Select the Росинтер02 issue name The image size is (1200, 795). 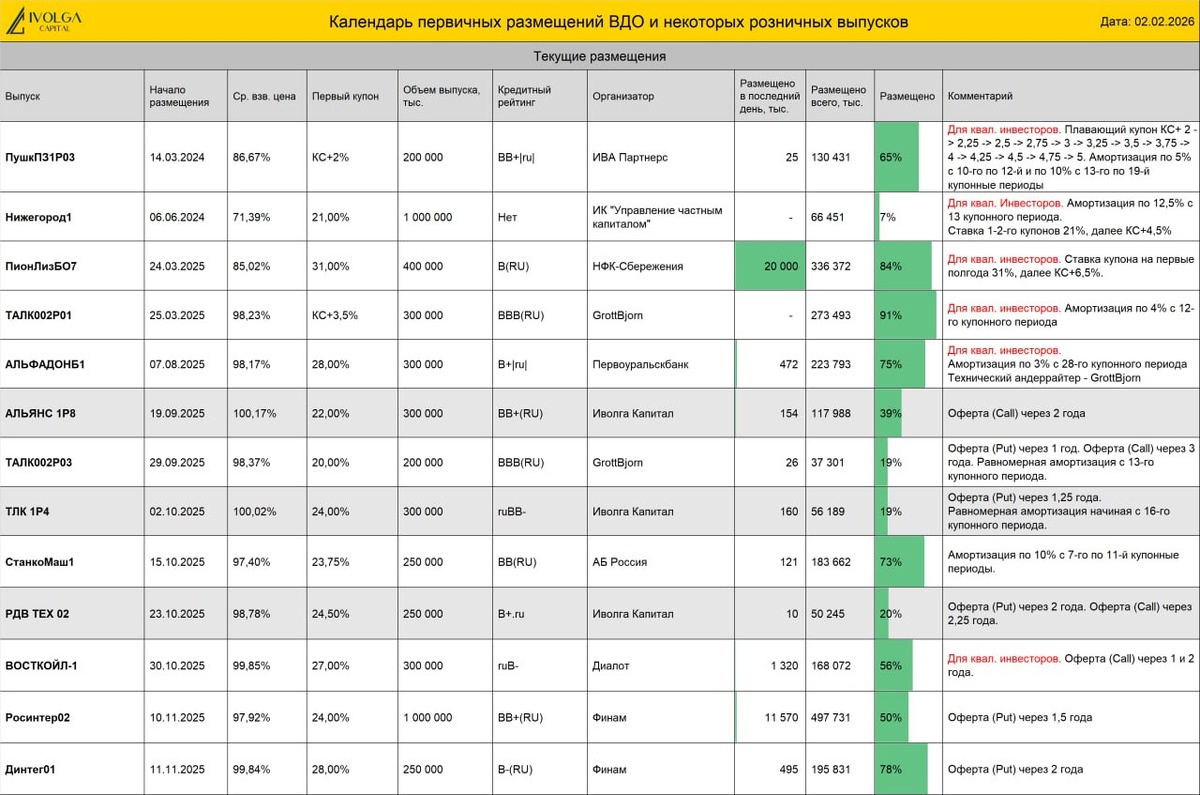tap(38, 717)
